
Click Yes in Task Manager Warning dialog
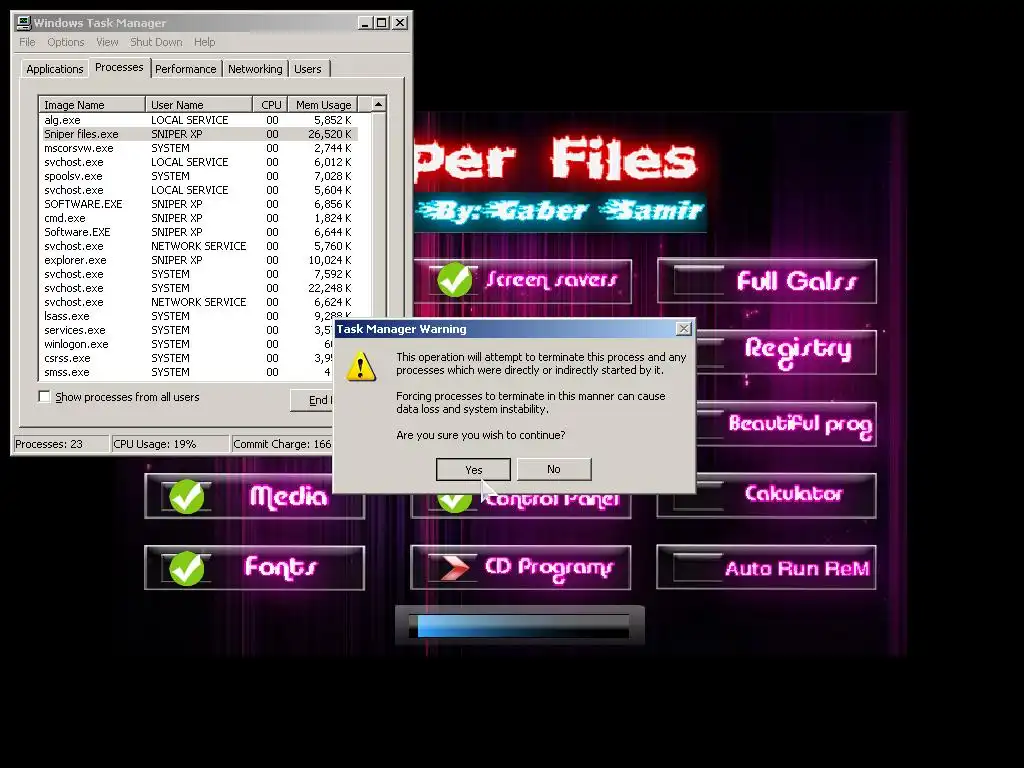click(473, 470)
